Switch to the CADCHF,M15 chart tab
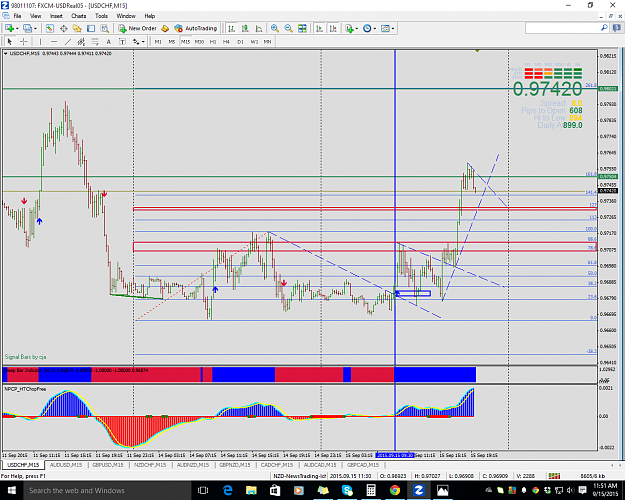This screenshot has height=500, width=625. coord(277,465)
